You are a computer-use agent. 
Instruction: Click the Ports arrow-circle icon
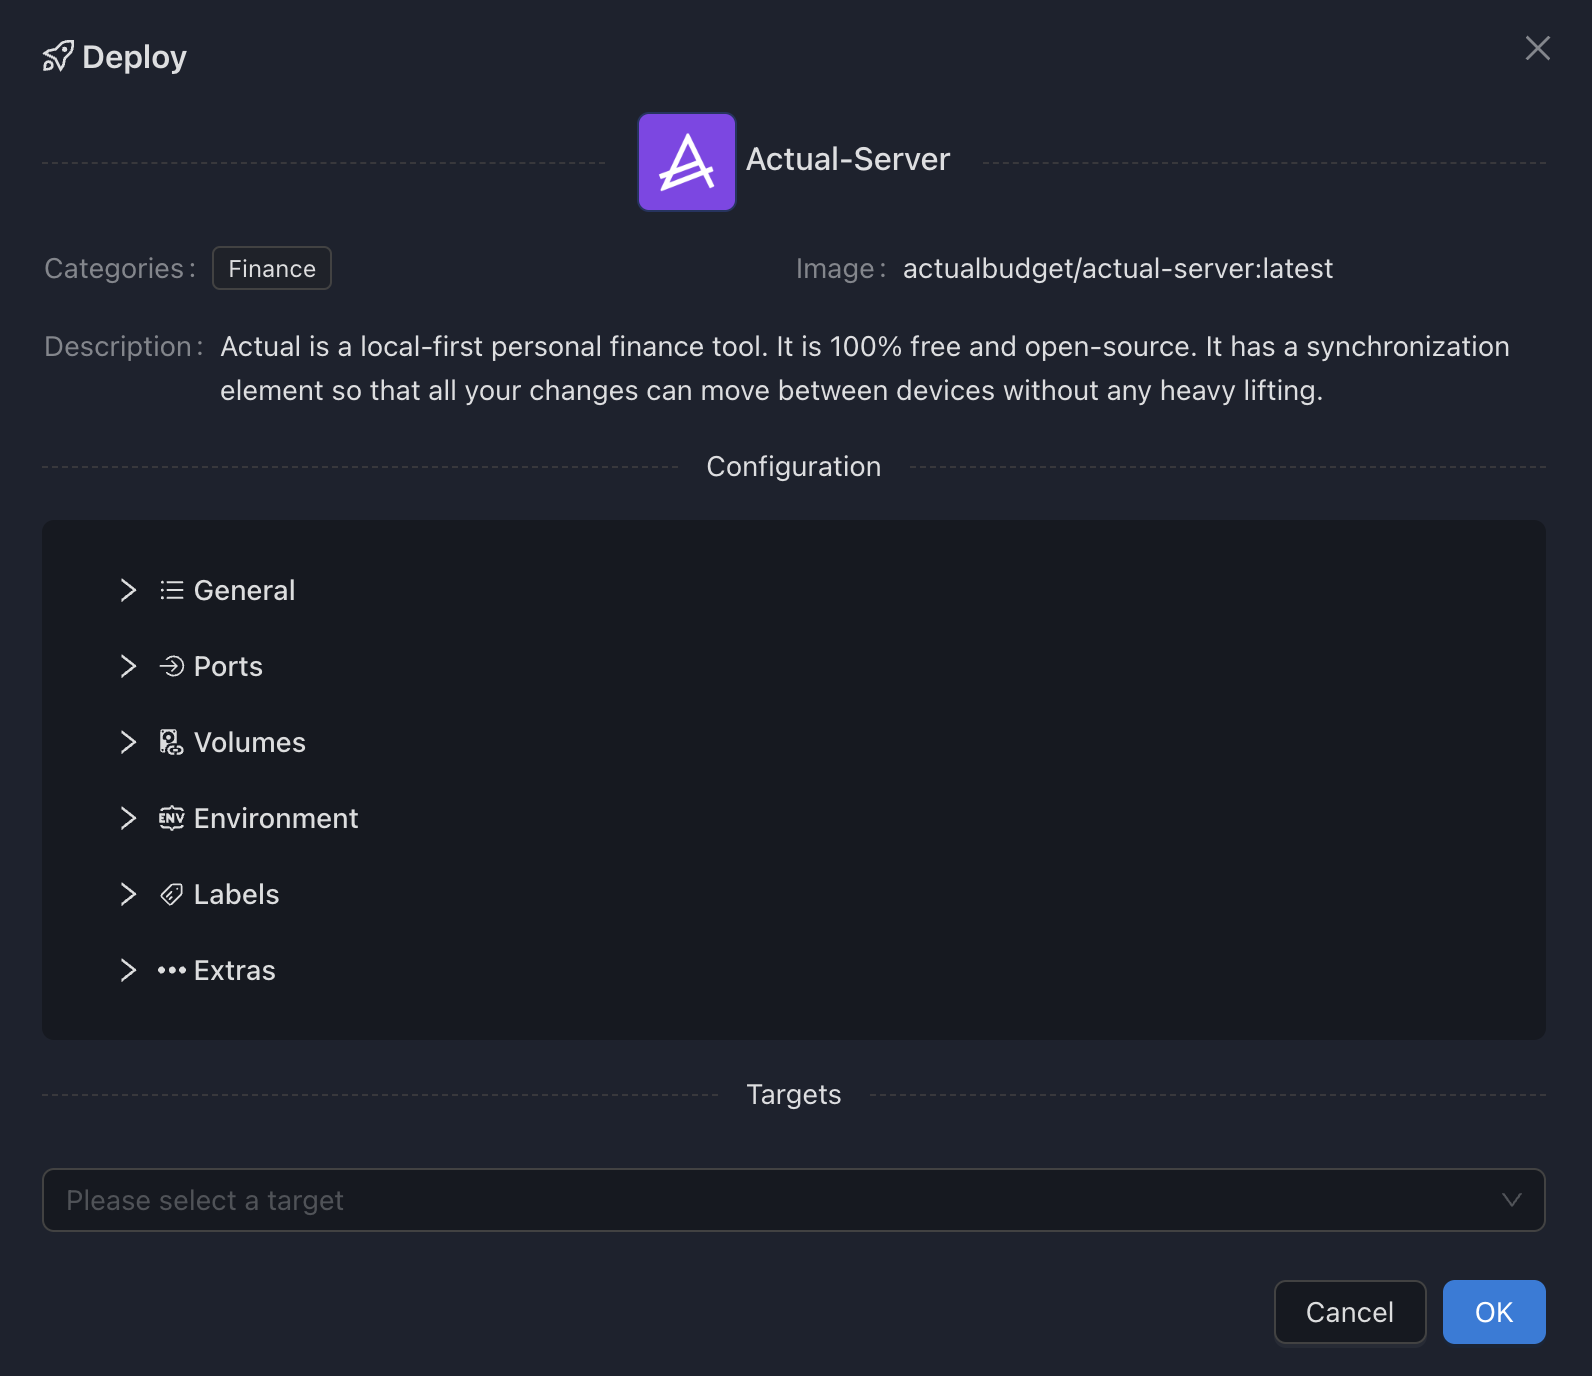pos(172,666)
